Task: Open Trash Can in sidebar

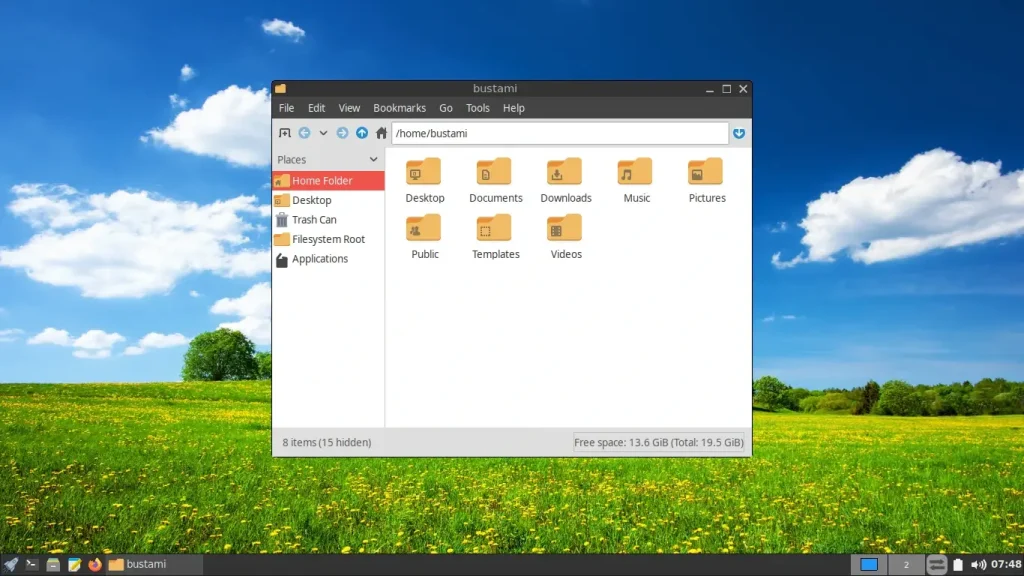Action: coord(328,219)
